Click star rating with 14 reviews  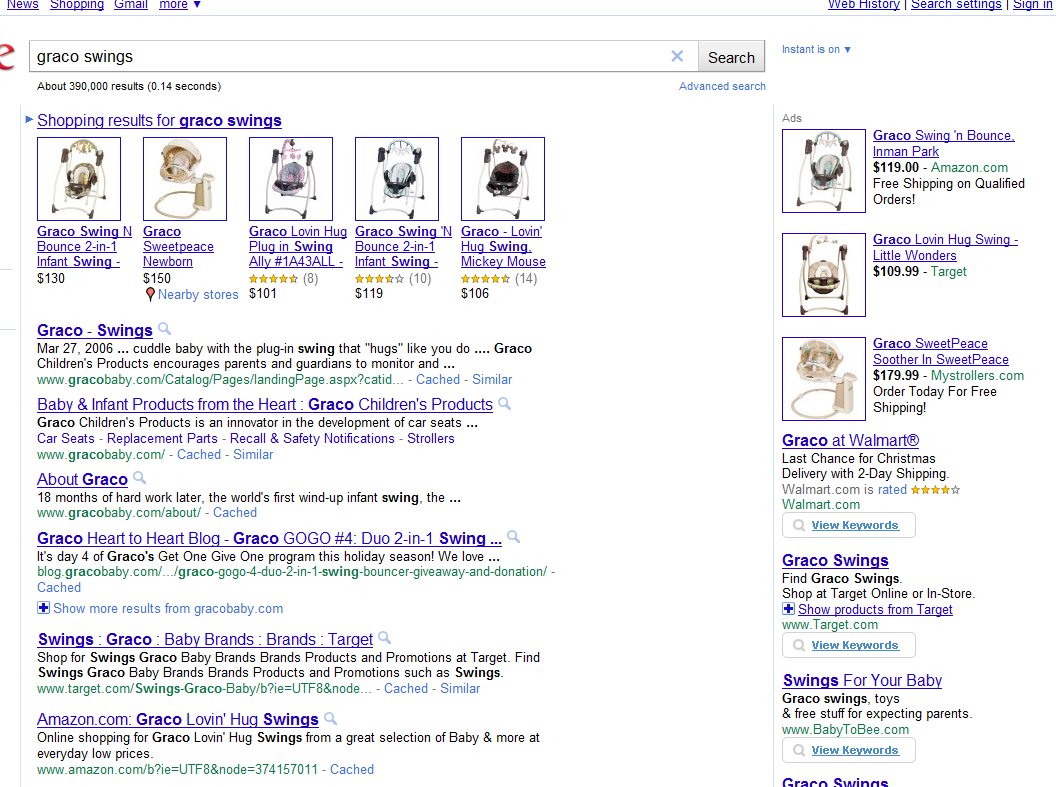[x=486, y=278]
